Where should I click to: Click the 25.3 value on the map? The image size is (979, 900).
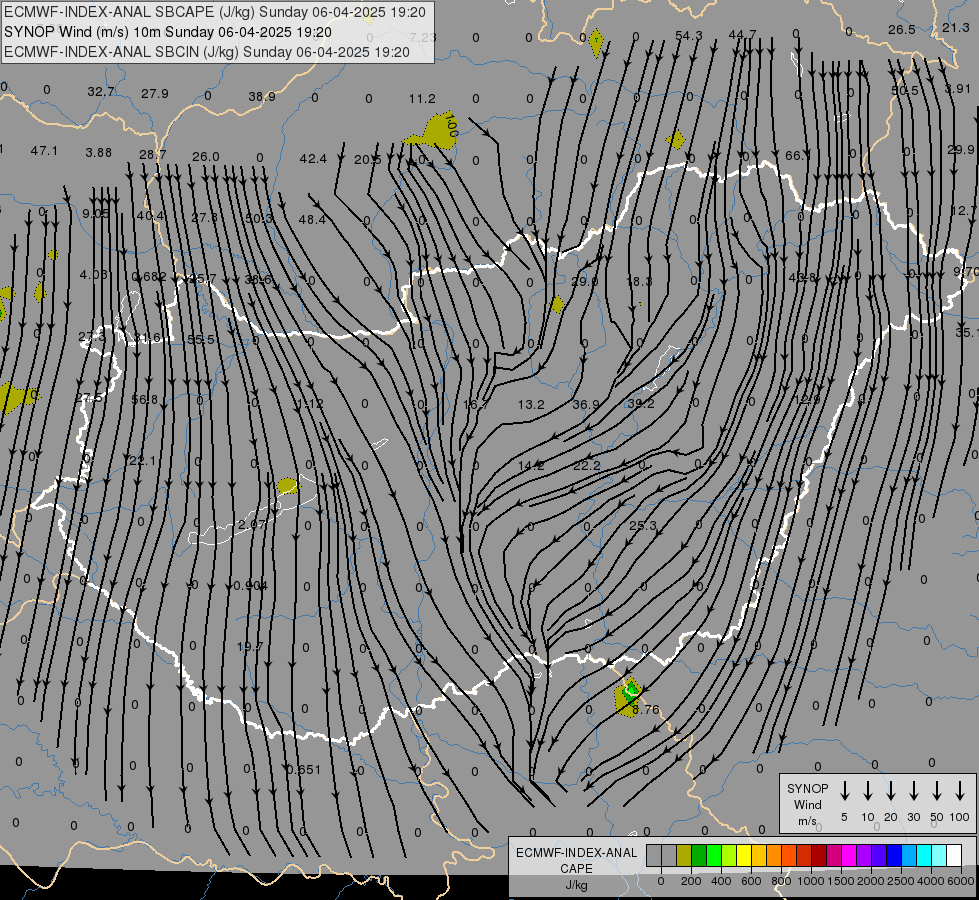643,525
